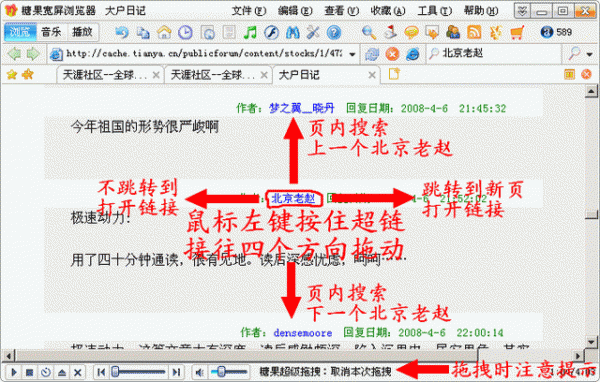
Task: Skip to the previous track button
Action: coord(101,372)
